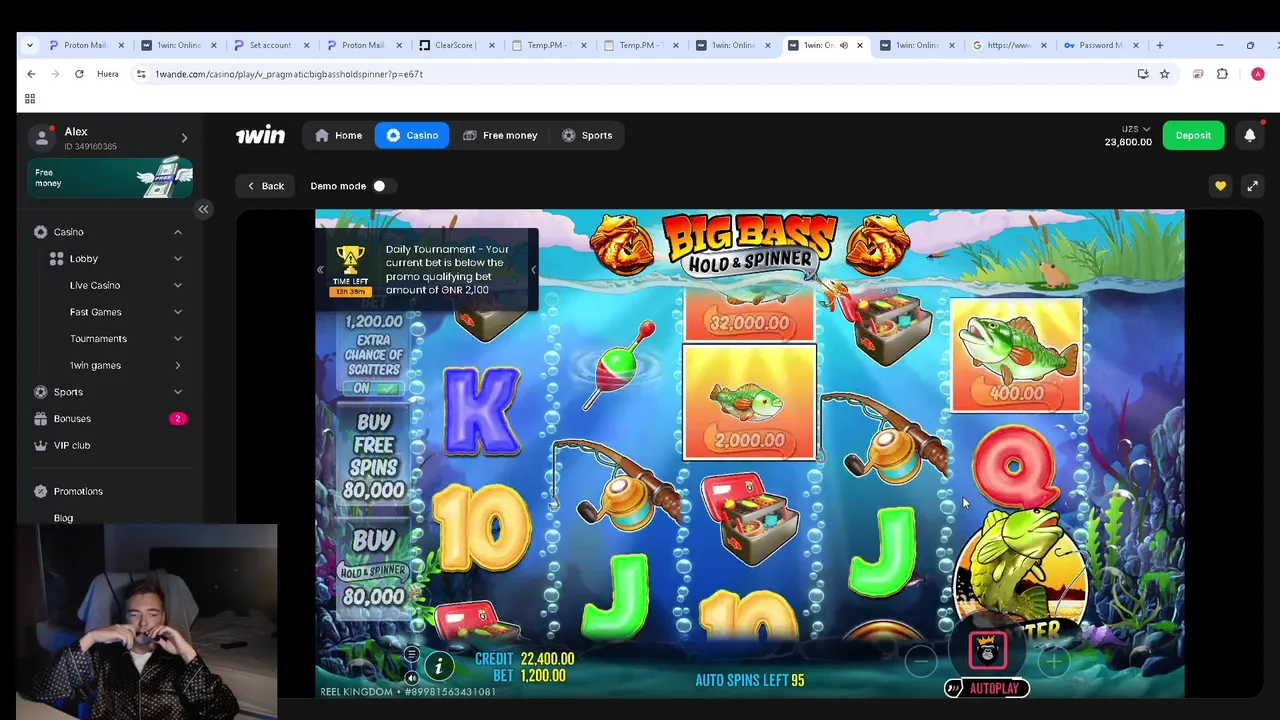Click the green Deposit button
The image size is (1280, 720).
(x=1193, y=135)
